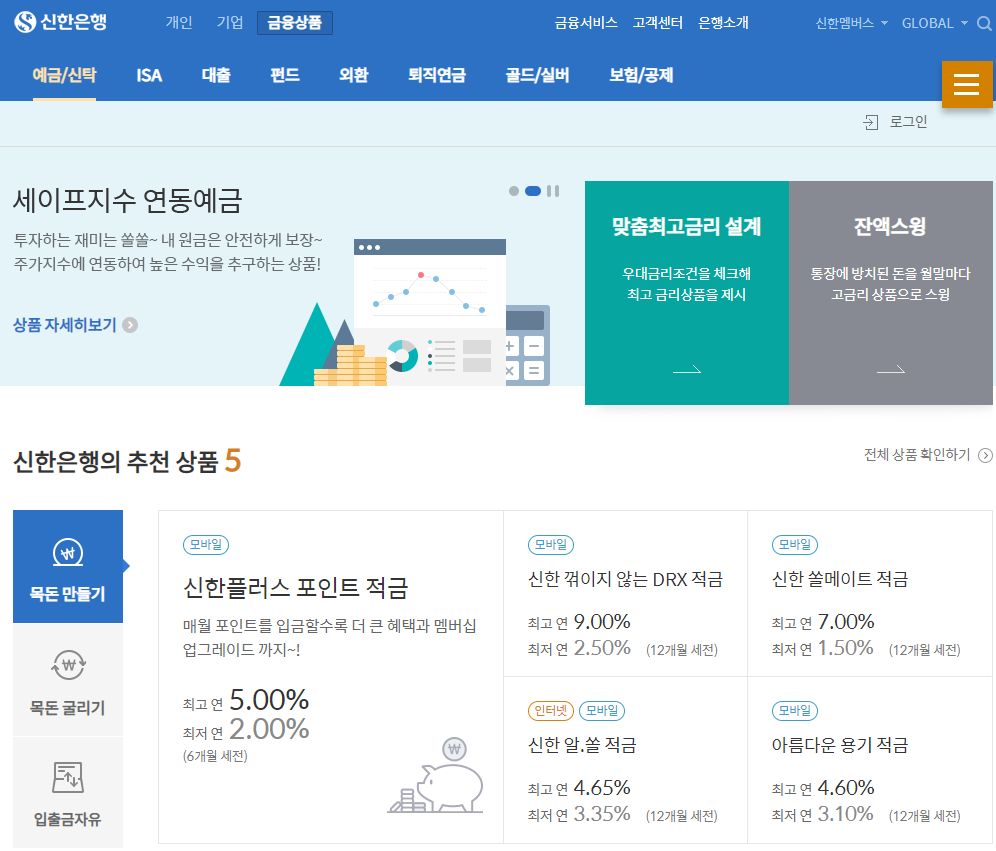The height and width of the screenshot is (851, 996).
Task: Open the 개인 top menu
Action: tap(179, 23)
